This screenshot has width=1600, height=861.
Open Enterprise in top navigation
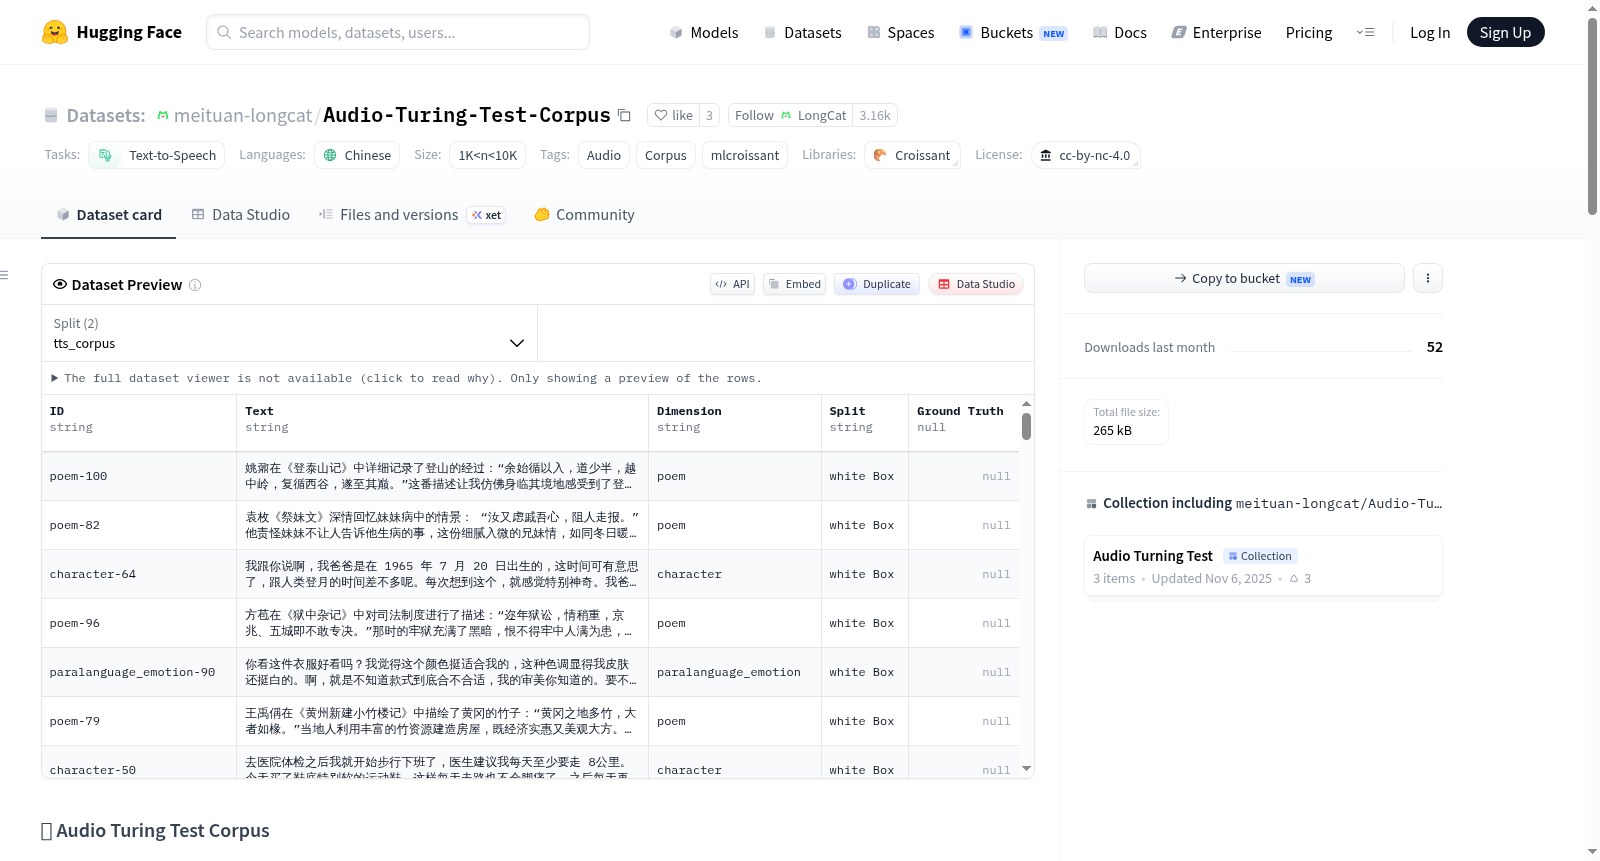click(x=1216, y=32)
